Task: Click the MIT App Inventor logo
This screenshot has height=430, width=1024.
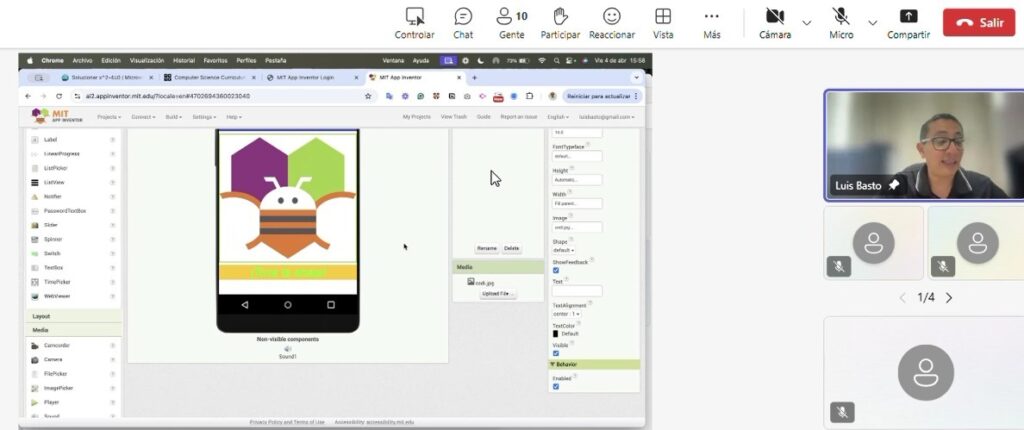Action: coord(57,116)
